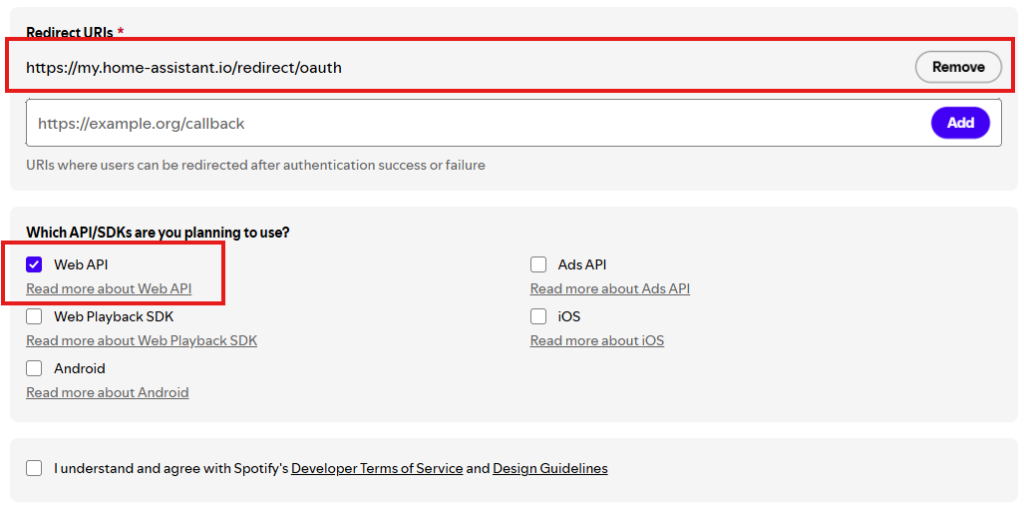Click the Which API/SDKs question heading
Viewport: 1024px width, 507px height.
[x=158, y=232]
